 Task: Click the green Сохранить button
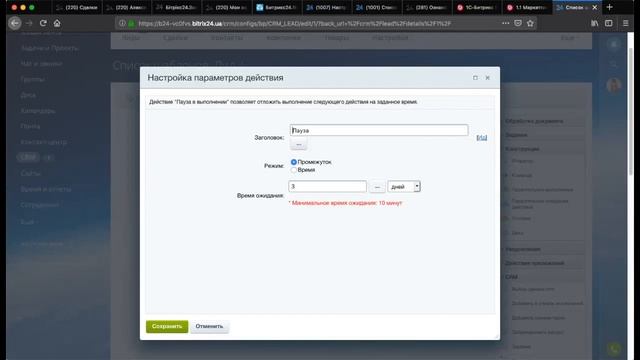[167, 326]
